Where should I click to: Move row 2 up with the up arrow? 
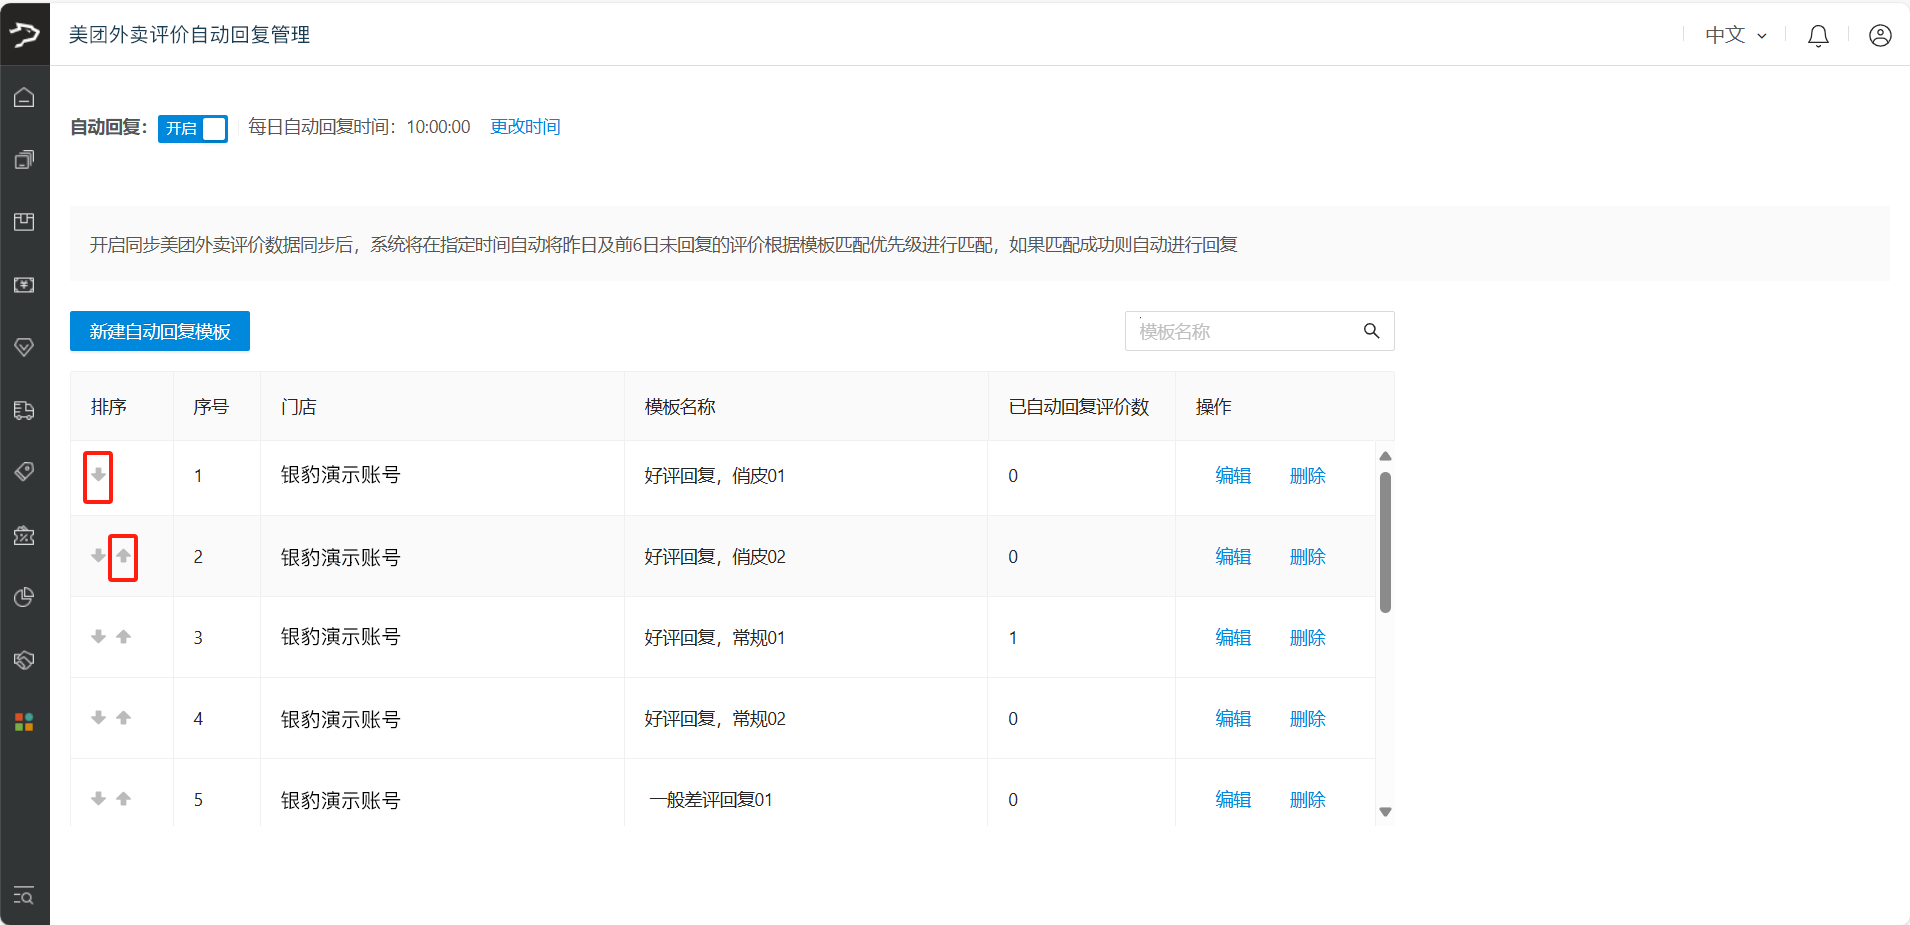[123, 556]
